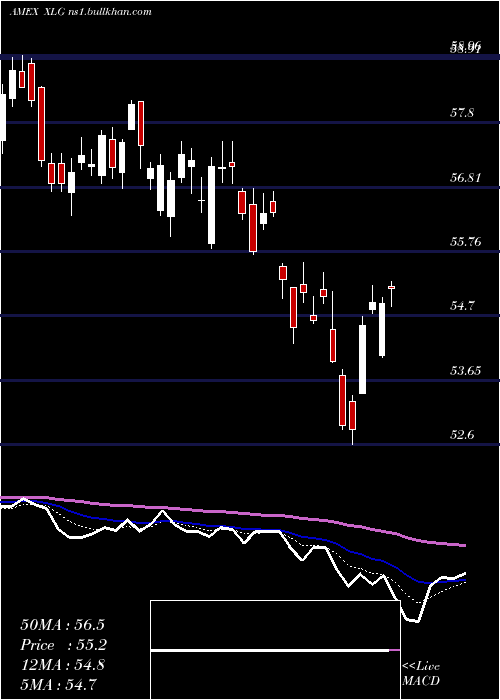Click the 54.7 price level label
The width and height of the screenshot is (500, 700).
click(462, 306)
